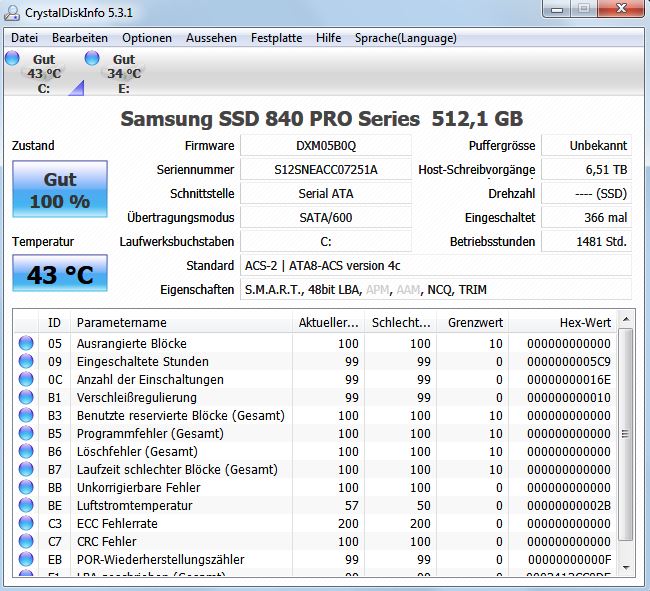The height and width of the screenshot is (591, 650).
Task: Click the Standard field ACS-2 | ATA8-ACS
Action: [x=436, y=266]
